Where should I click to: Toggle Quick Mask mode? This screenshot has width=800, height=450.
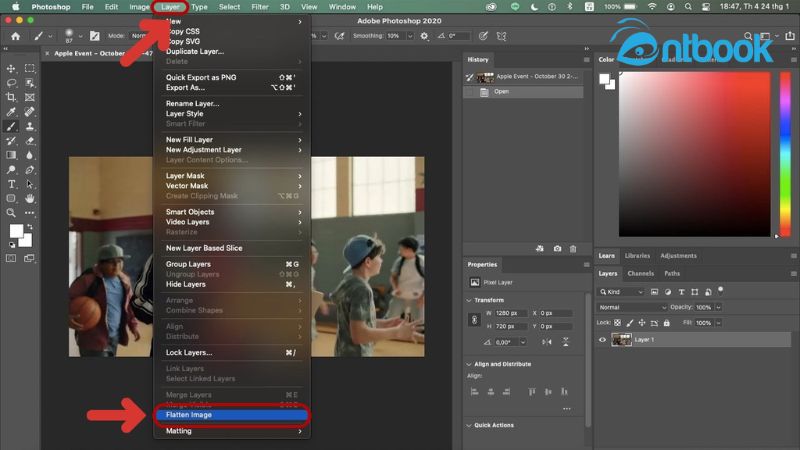coord(11,258)
